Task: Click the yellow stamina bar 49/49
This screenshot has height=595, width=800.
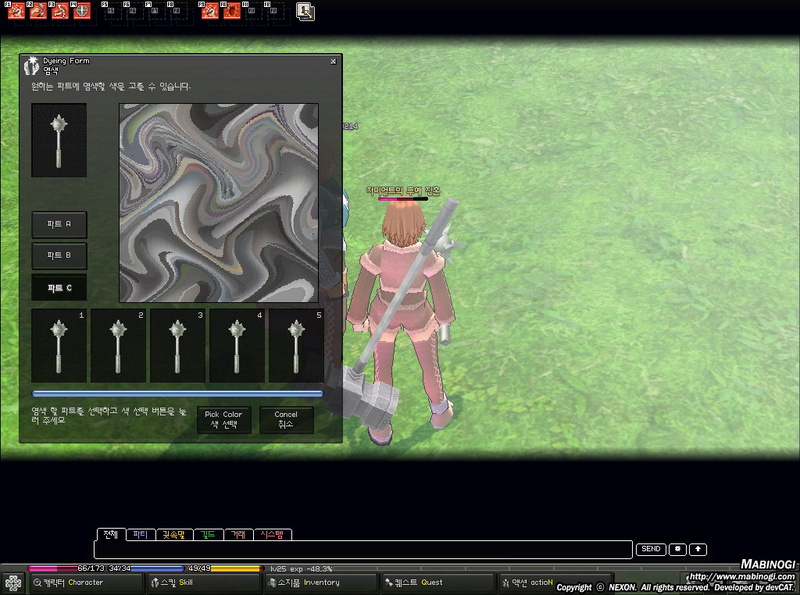Action: 224,568
